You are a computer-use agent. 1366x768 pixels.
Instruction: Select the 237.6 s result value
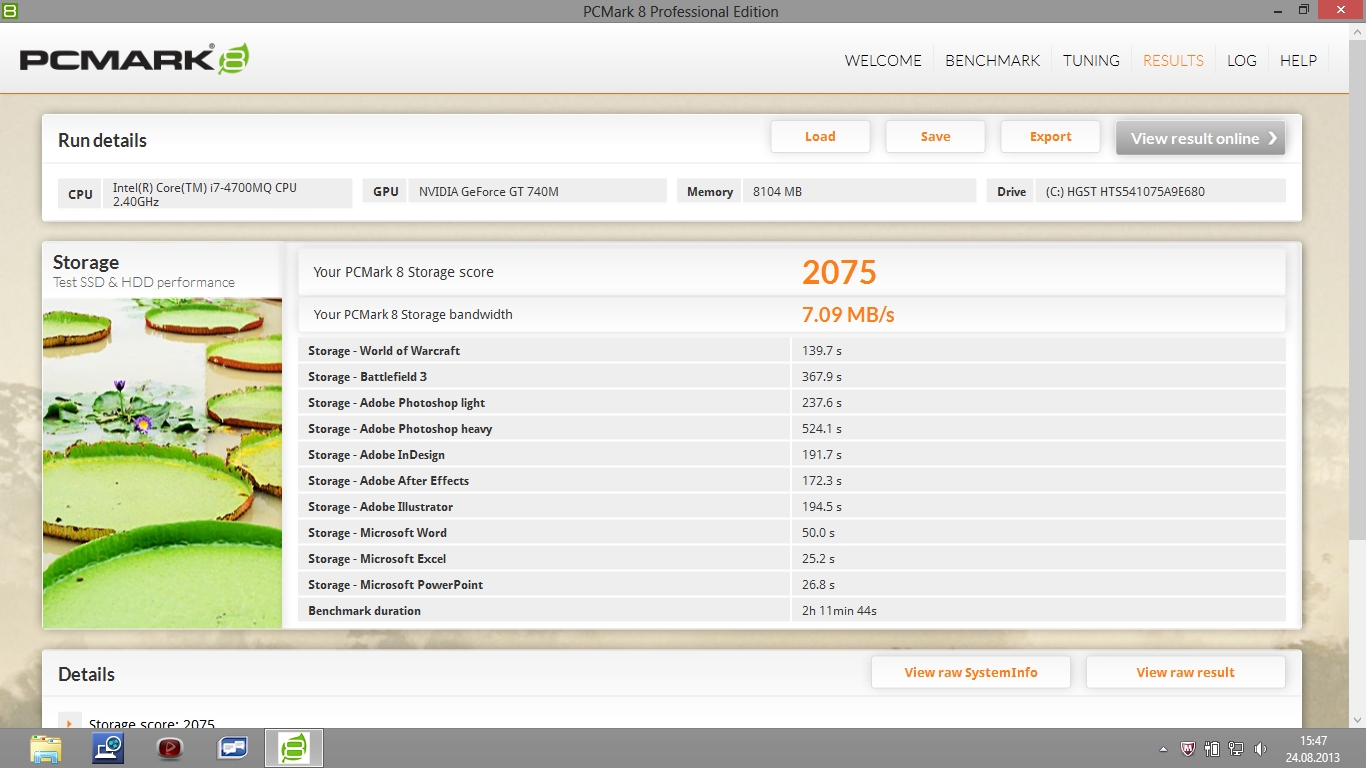(x=822, y=403)
